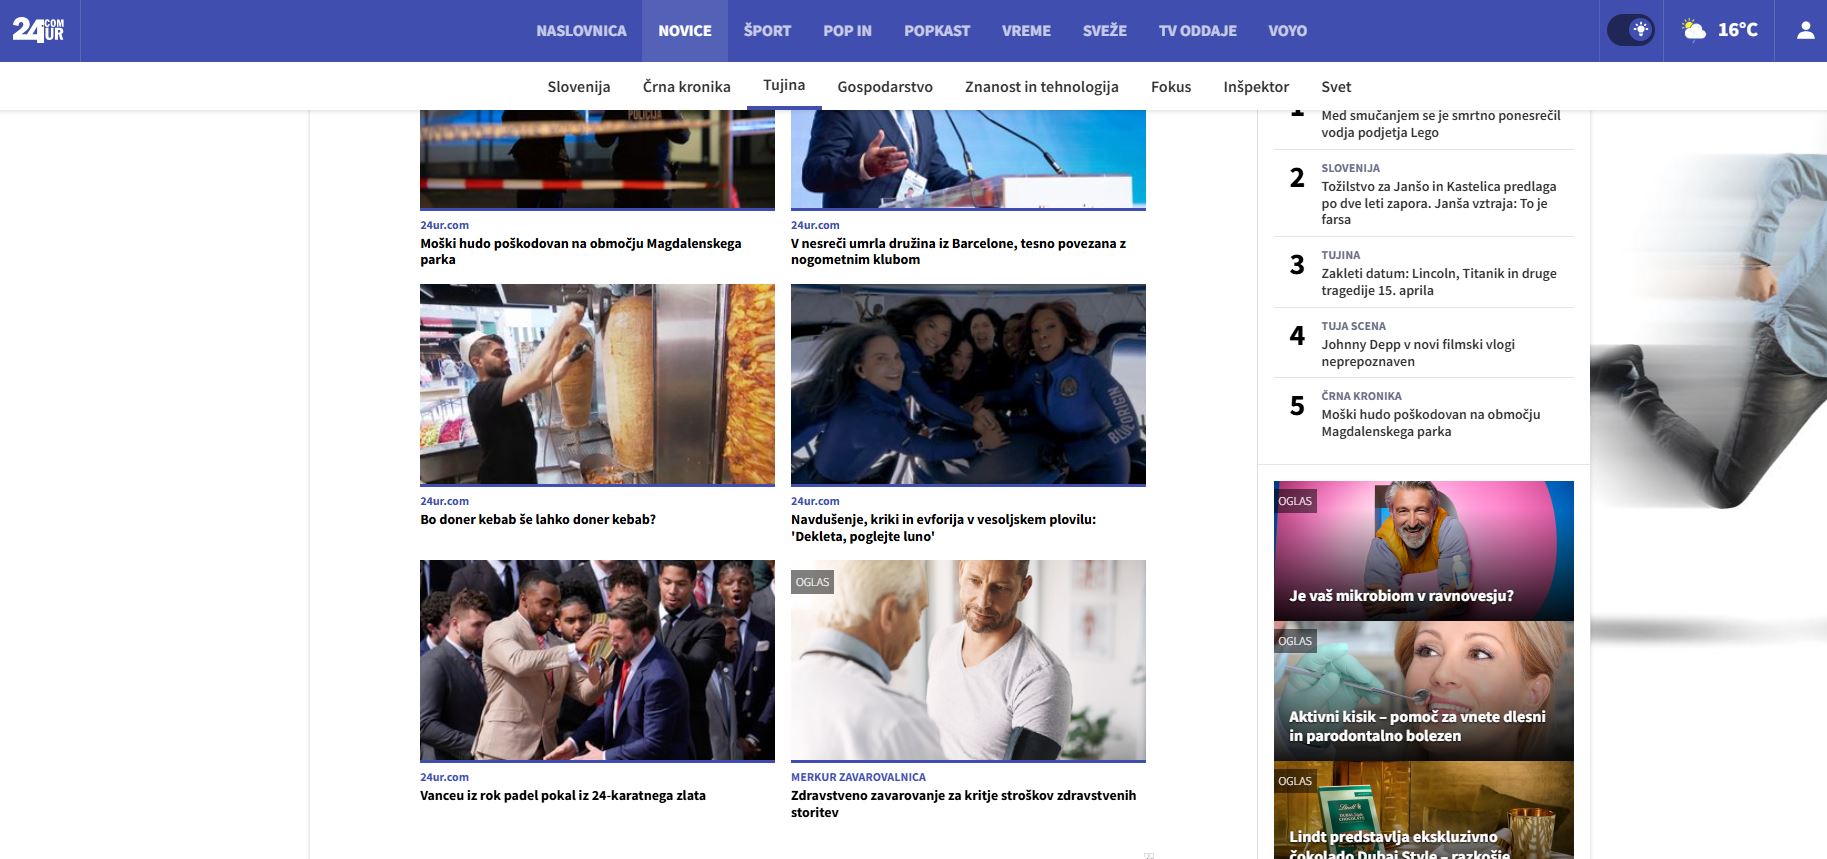Viewport: 1827px width, 859px height.
Task: Open the user profile icon
Action: [1805, 30]
